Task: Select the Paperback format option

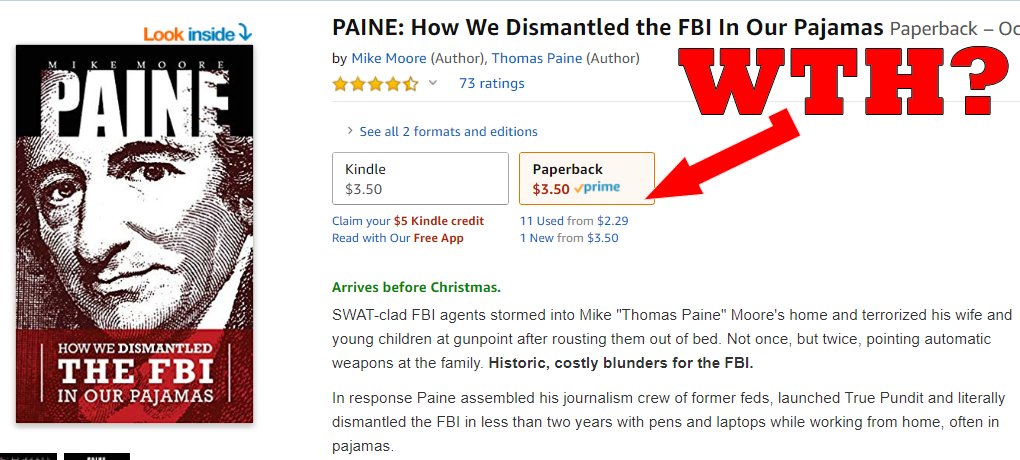Action: (587, 178)
